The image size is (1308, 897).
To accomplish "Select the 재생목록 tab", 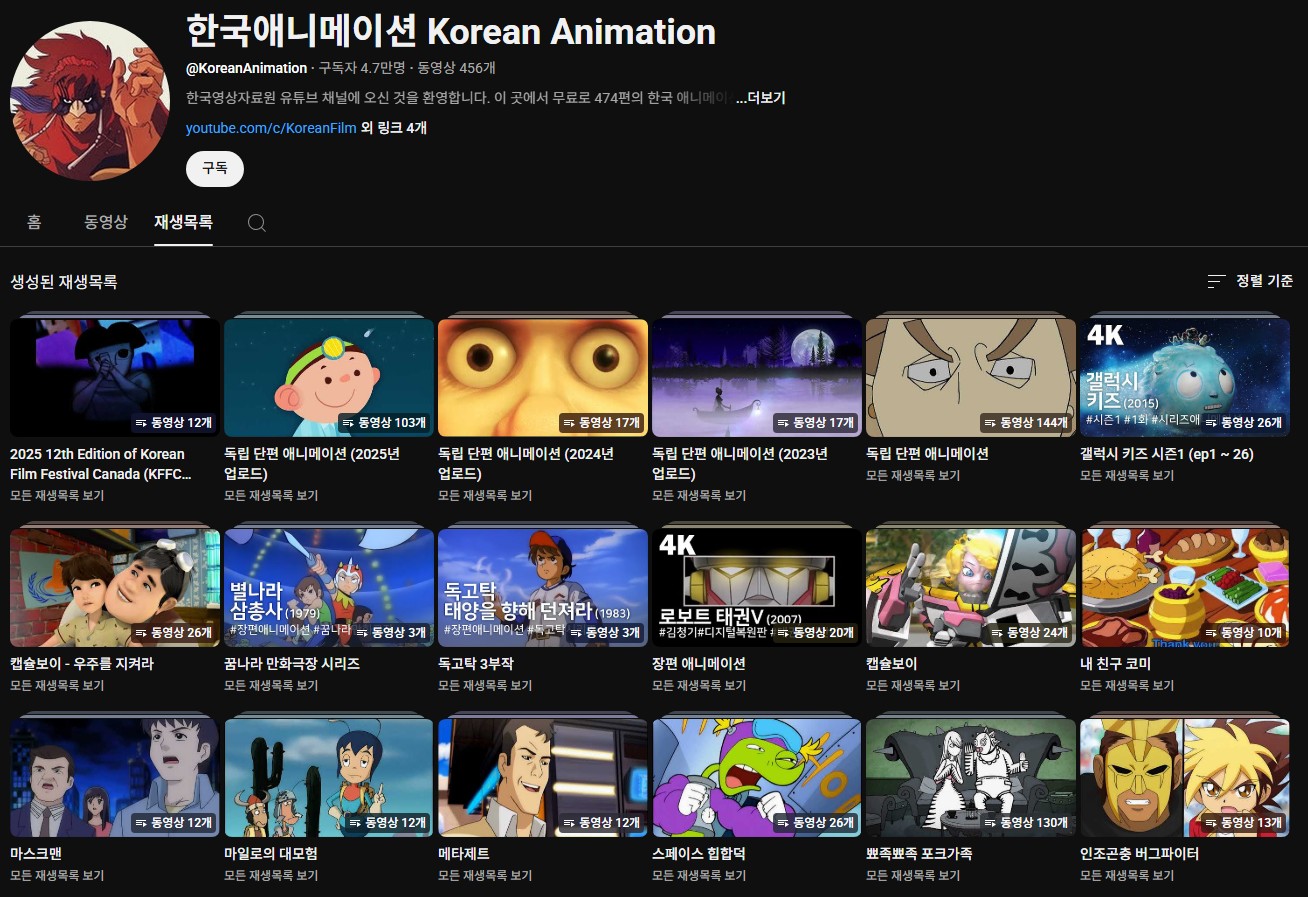I will (x=183, y=221).
